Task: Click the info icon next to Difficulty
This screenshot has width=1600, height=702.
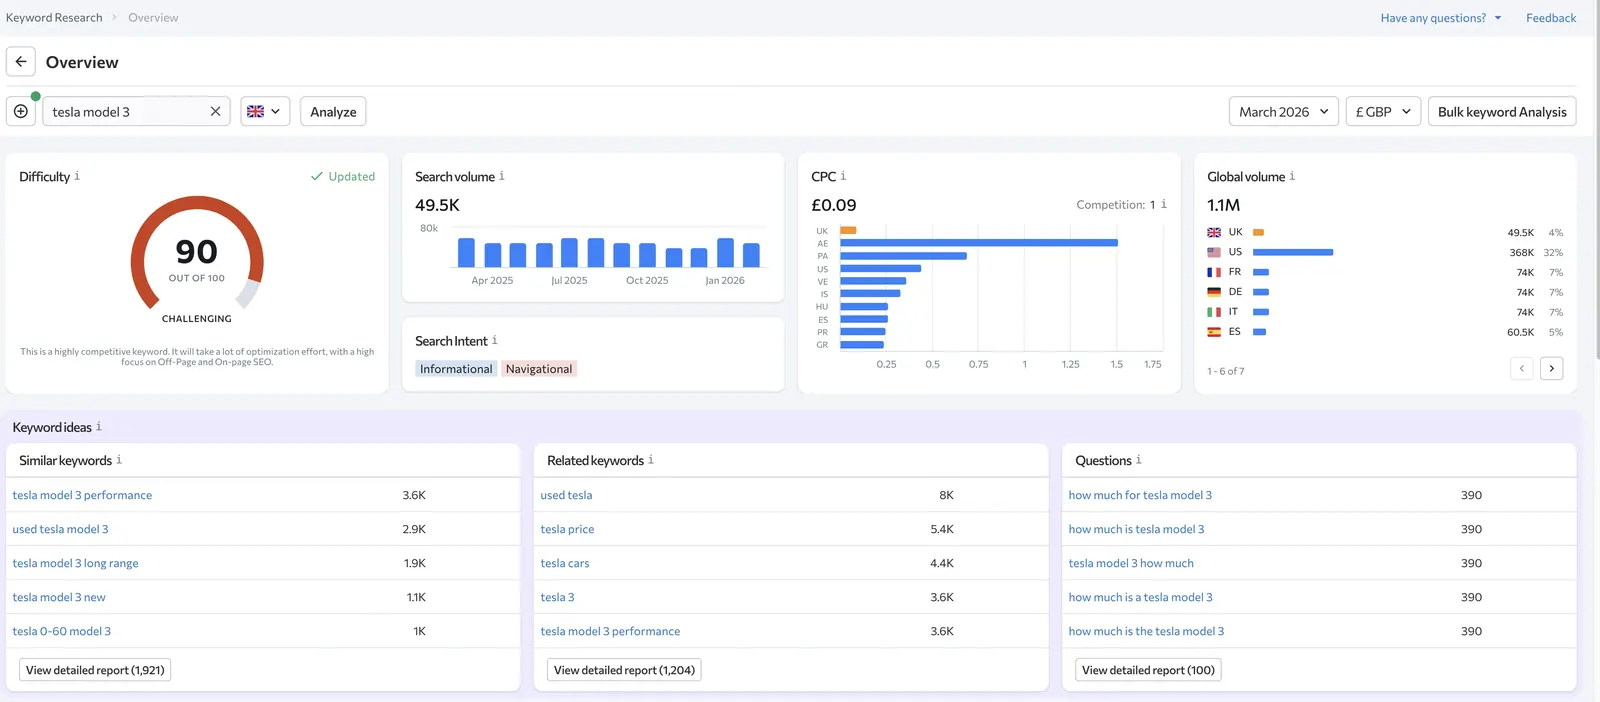Action: point(77,176)
